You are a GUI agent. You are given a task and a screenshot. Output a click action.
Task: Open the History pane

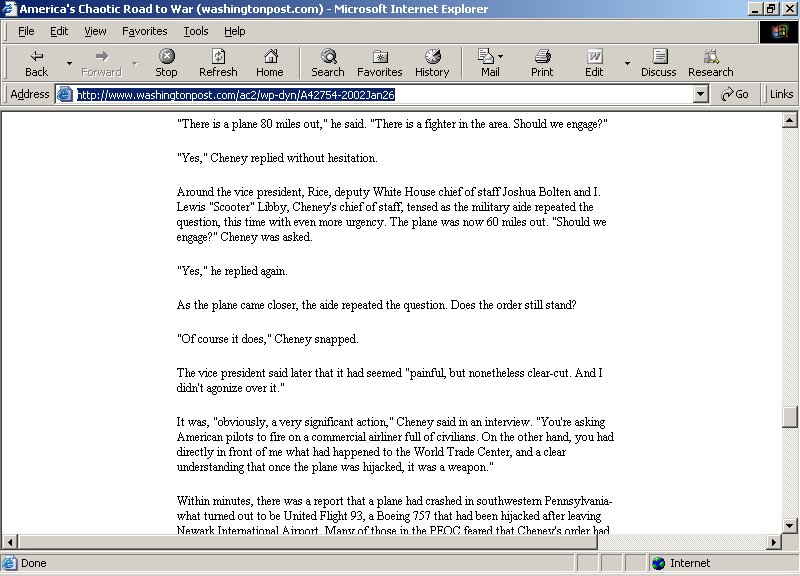coord(432,62)
